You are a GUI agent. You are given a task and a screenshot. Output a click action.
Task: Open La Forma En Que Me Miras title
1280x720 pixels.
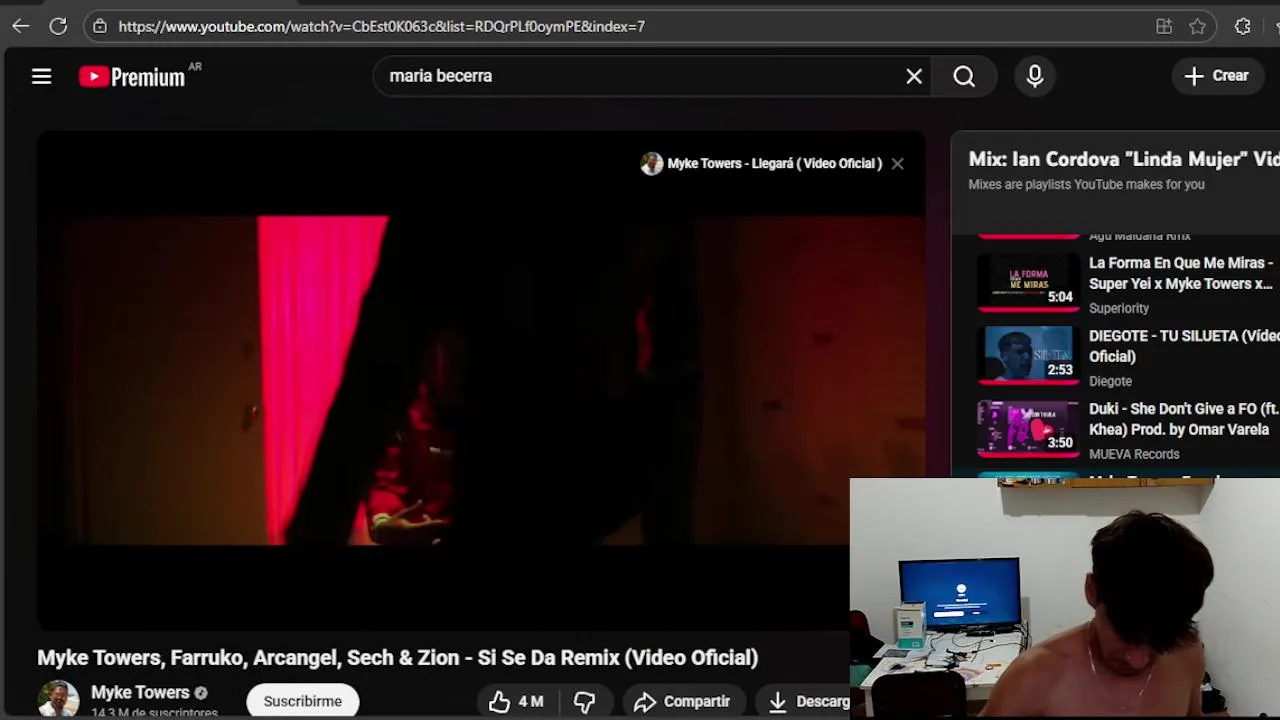click(1181, 273)
